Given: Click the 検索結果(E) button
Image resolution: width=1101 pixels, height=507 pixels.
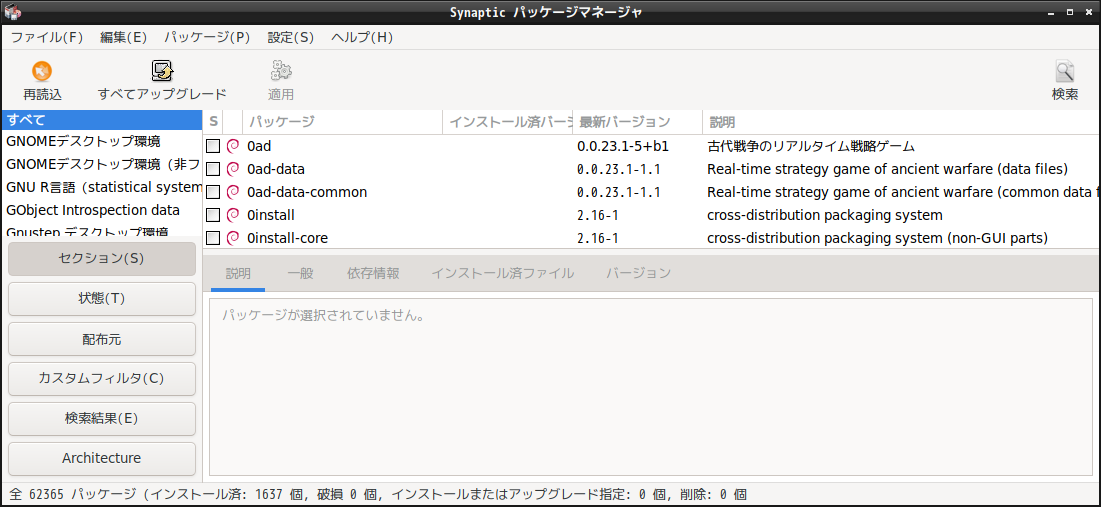Looking at the screenshot, I should [x=102, y=419].
